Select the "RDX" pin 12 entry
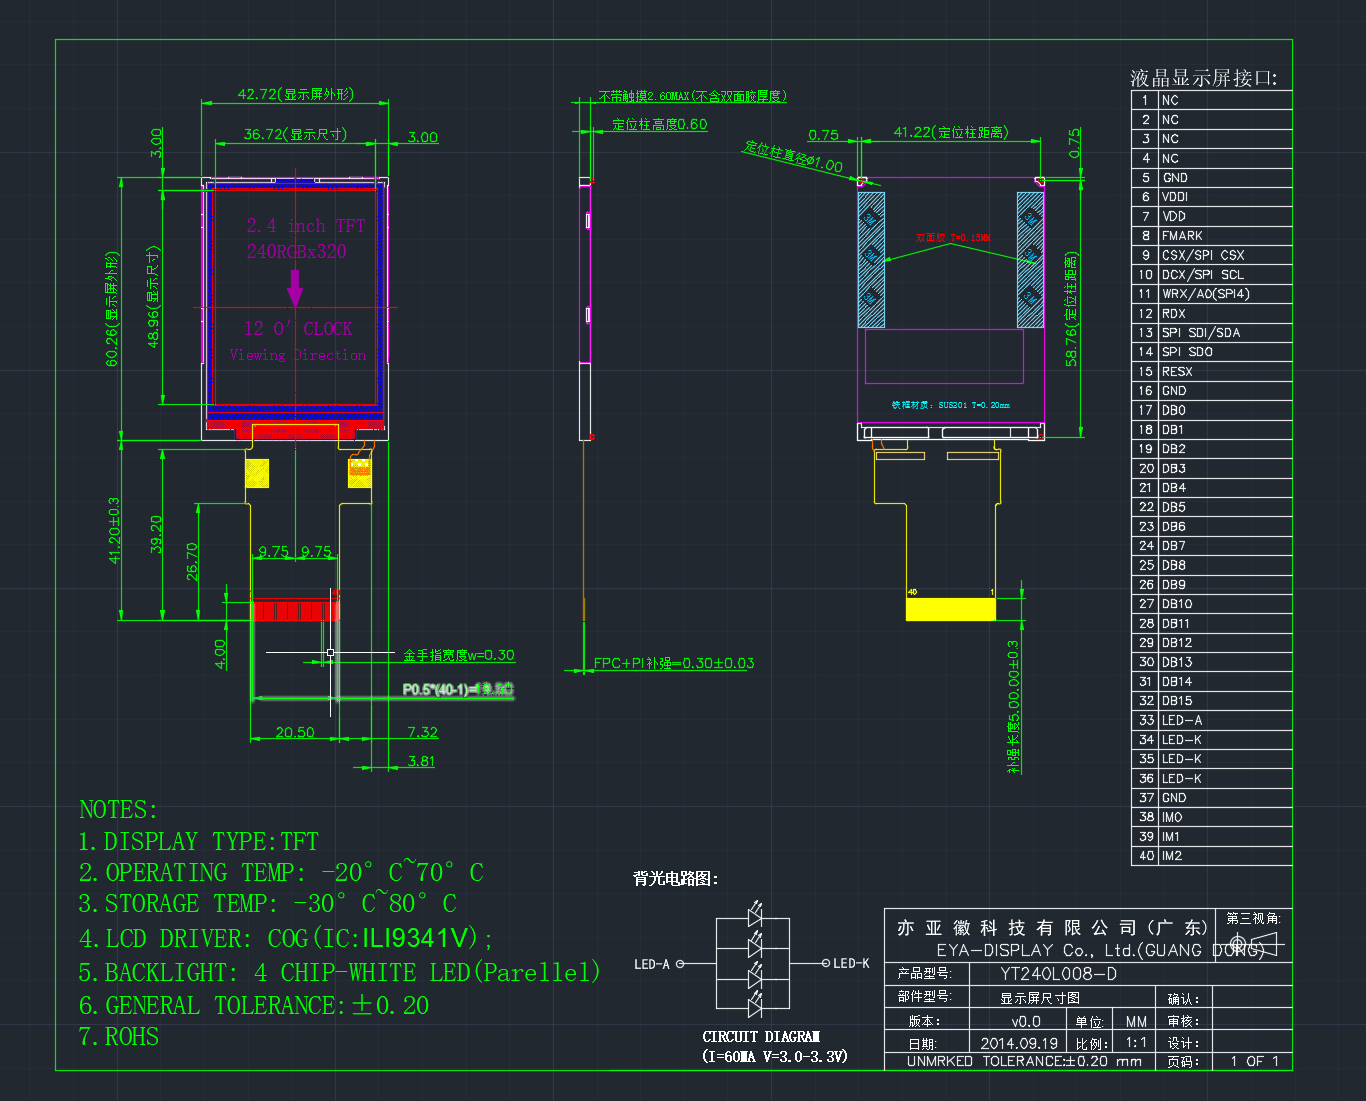This screenshot has width=1366, height=1101. point(1174,313)
